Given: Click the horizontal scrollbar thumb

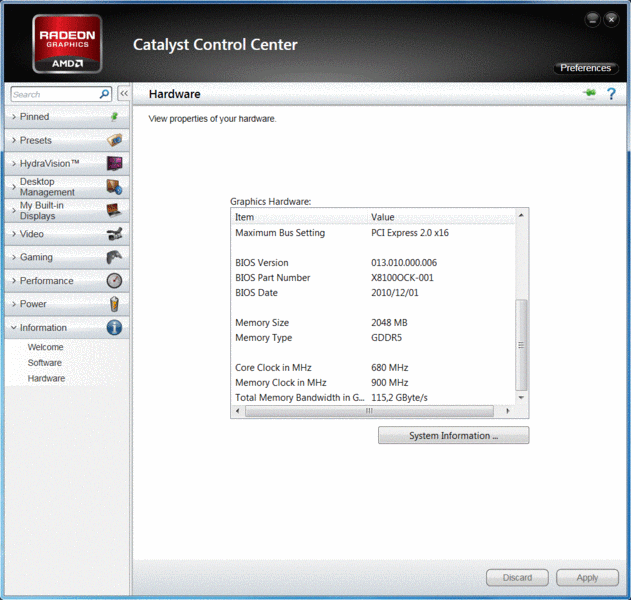Looking at the screenshot, I should coord(369,411).
